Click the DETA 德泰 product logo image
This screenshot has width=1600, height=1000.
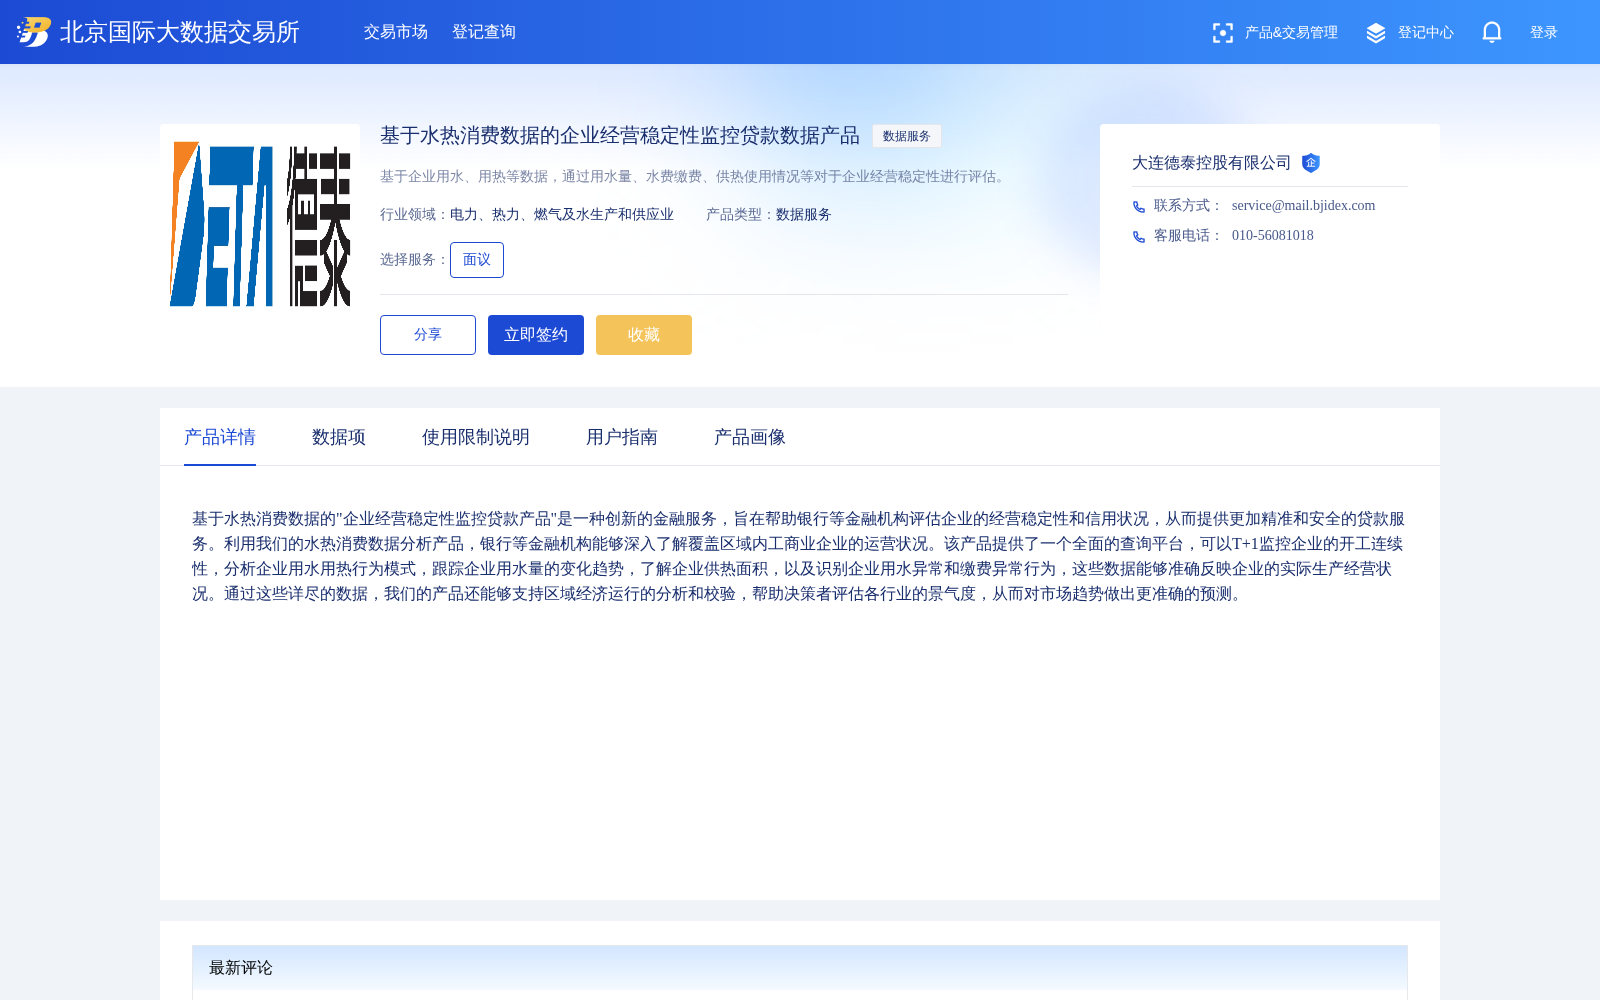pyautogui.click(x=260, y=224)
